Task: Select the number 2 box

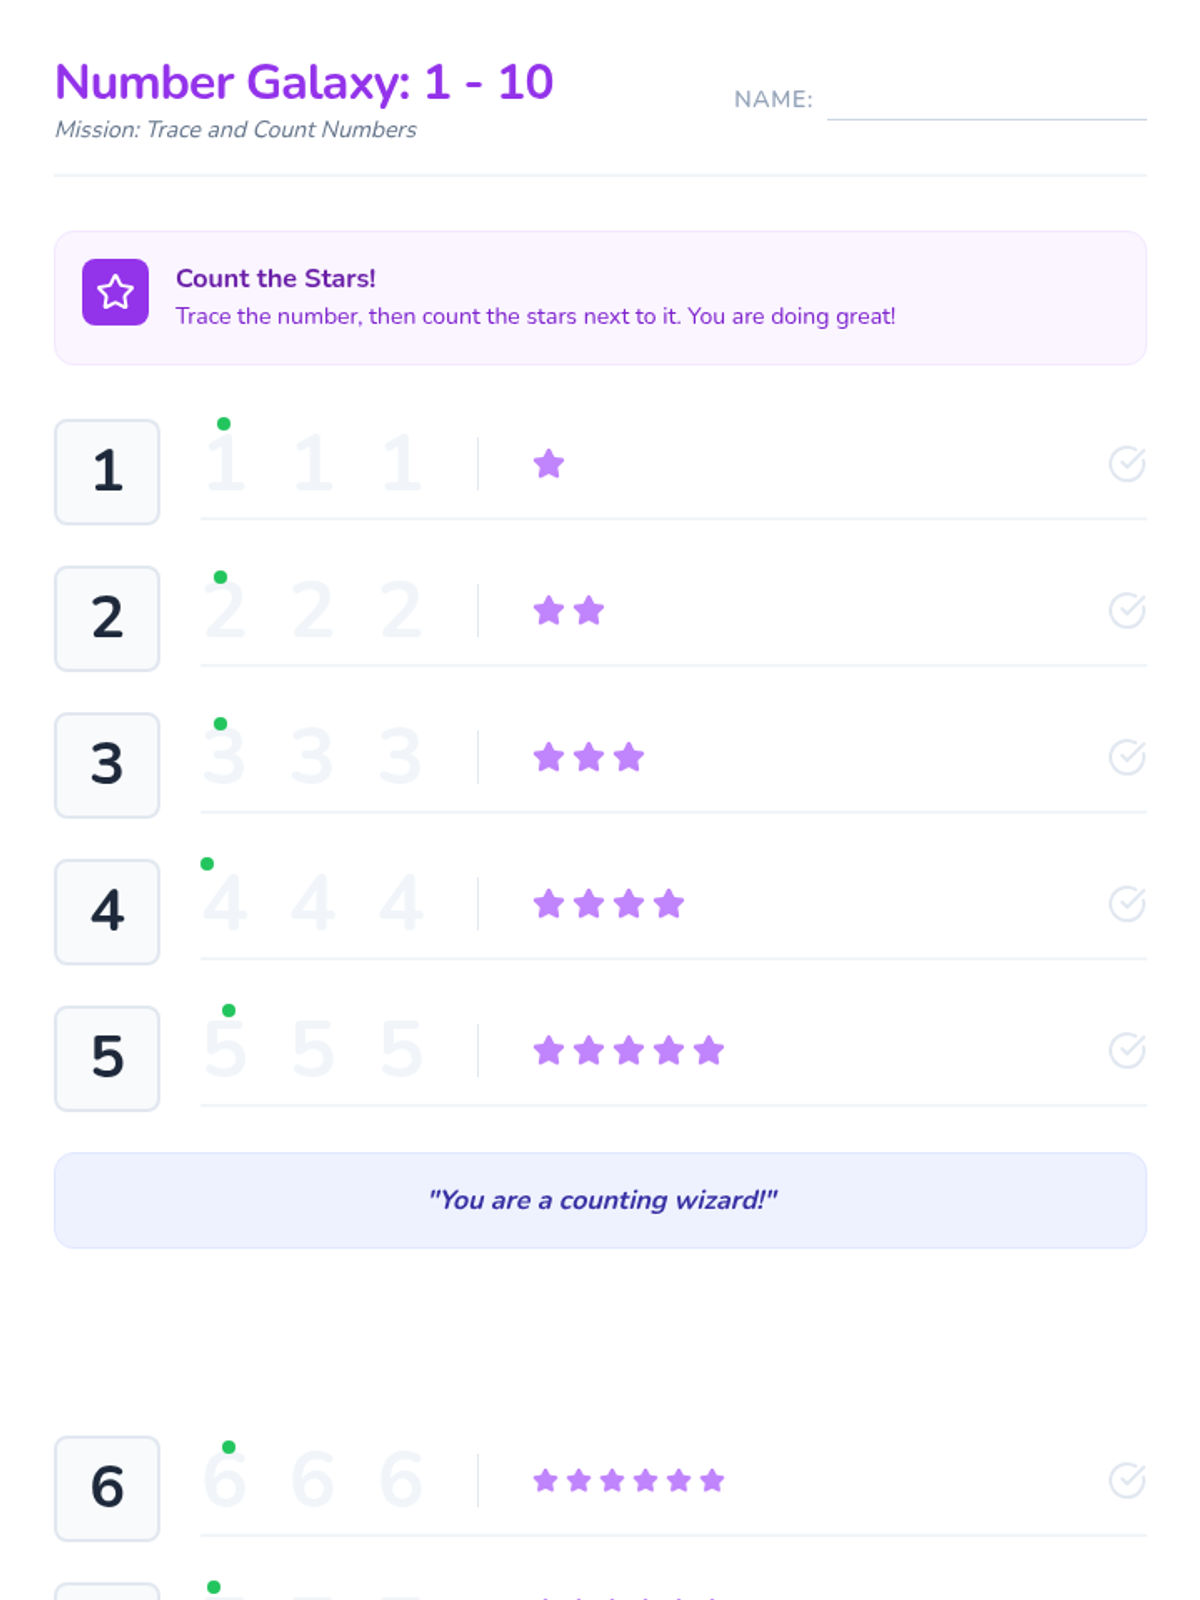Action: point(107,618)
